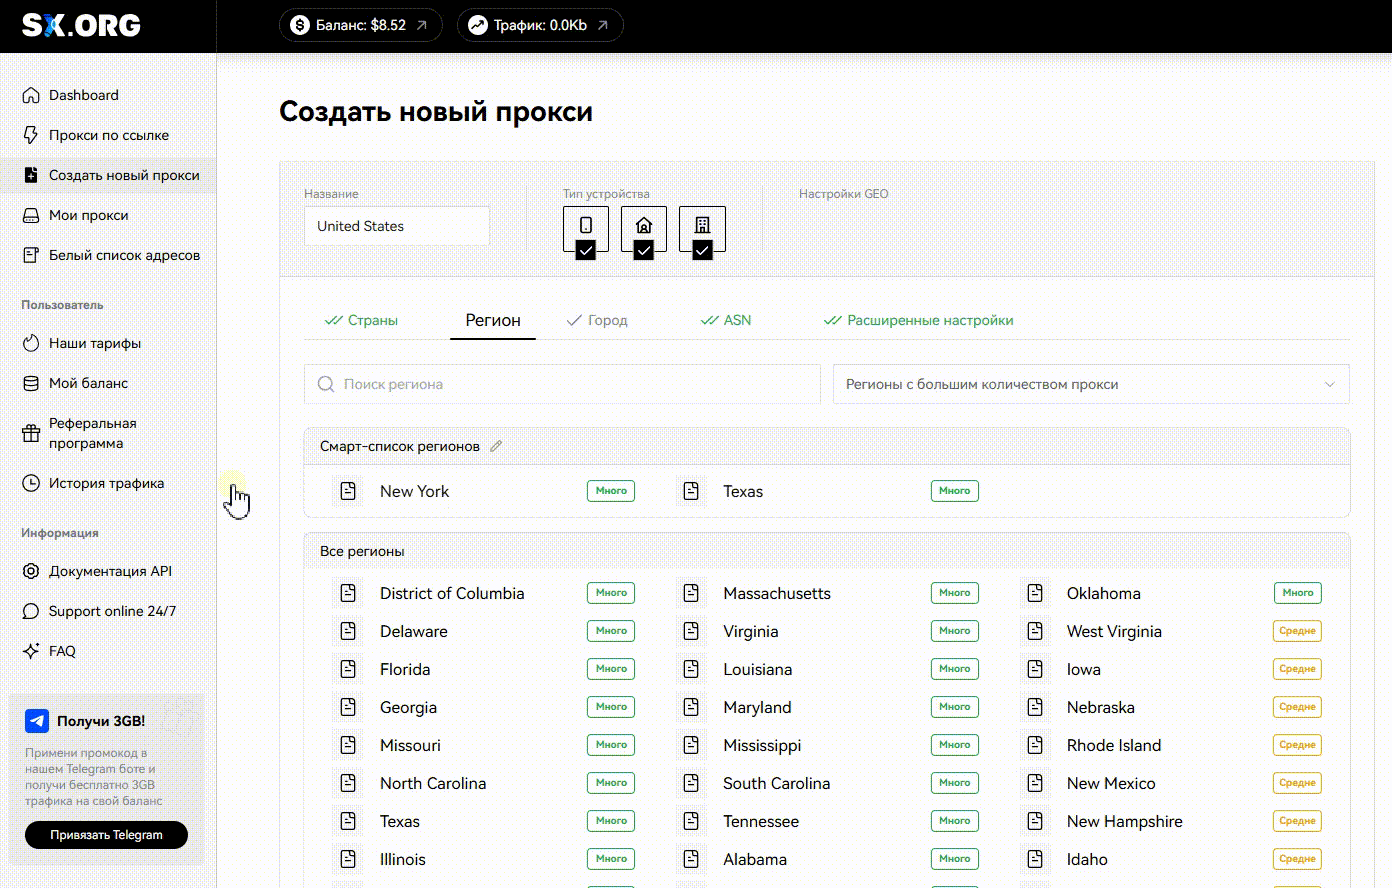Go to История трафика page
Image resolution: width=1392 pixels, height=888 pixels.
point(108,483)
